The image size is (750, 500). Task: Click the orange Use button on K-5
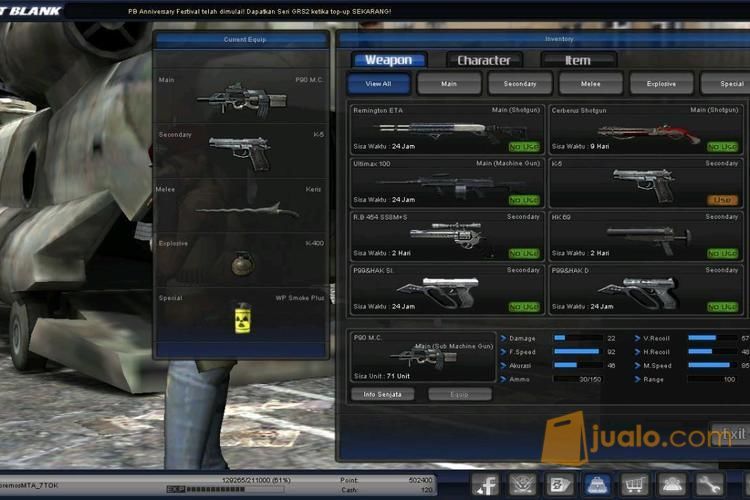pos(723,200)
